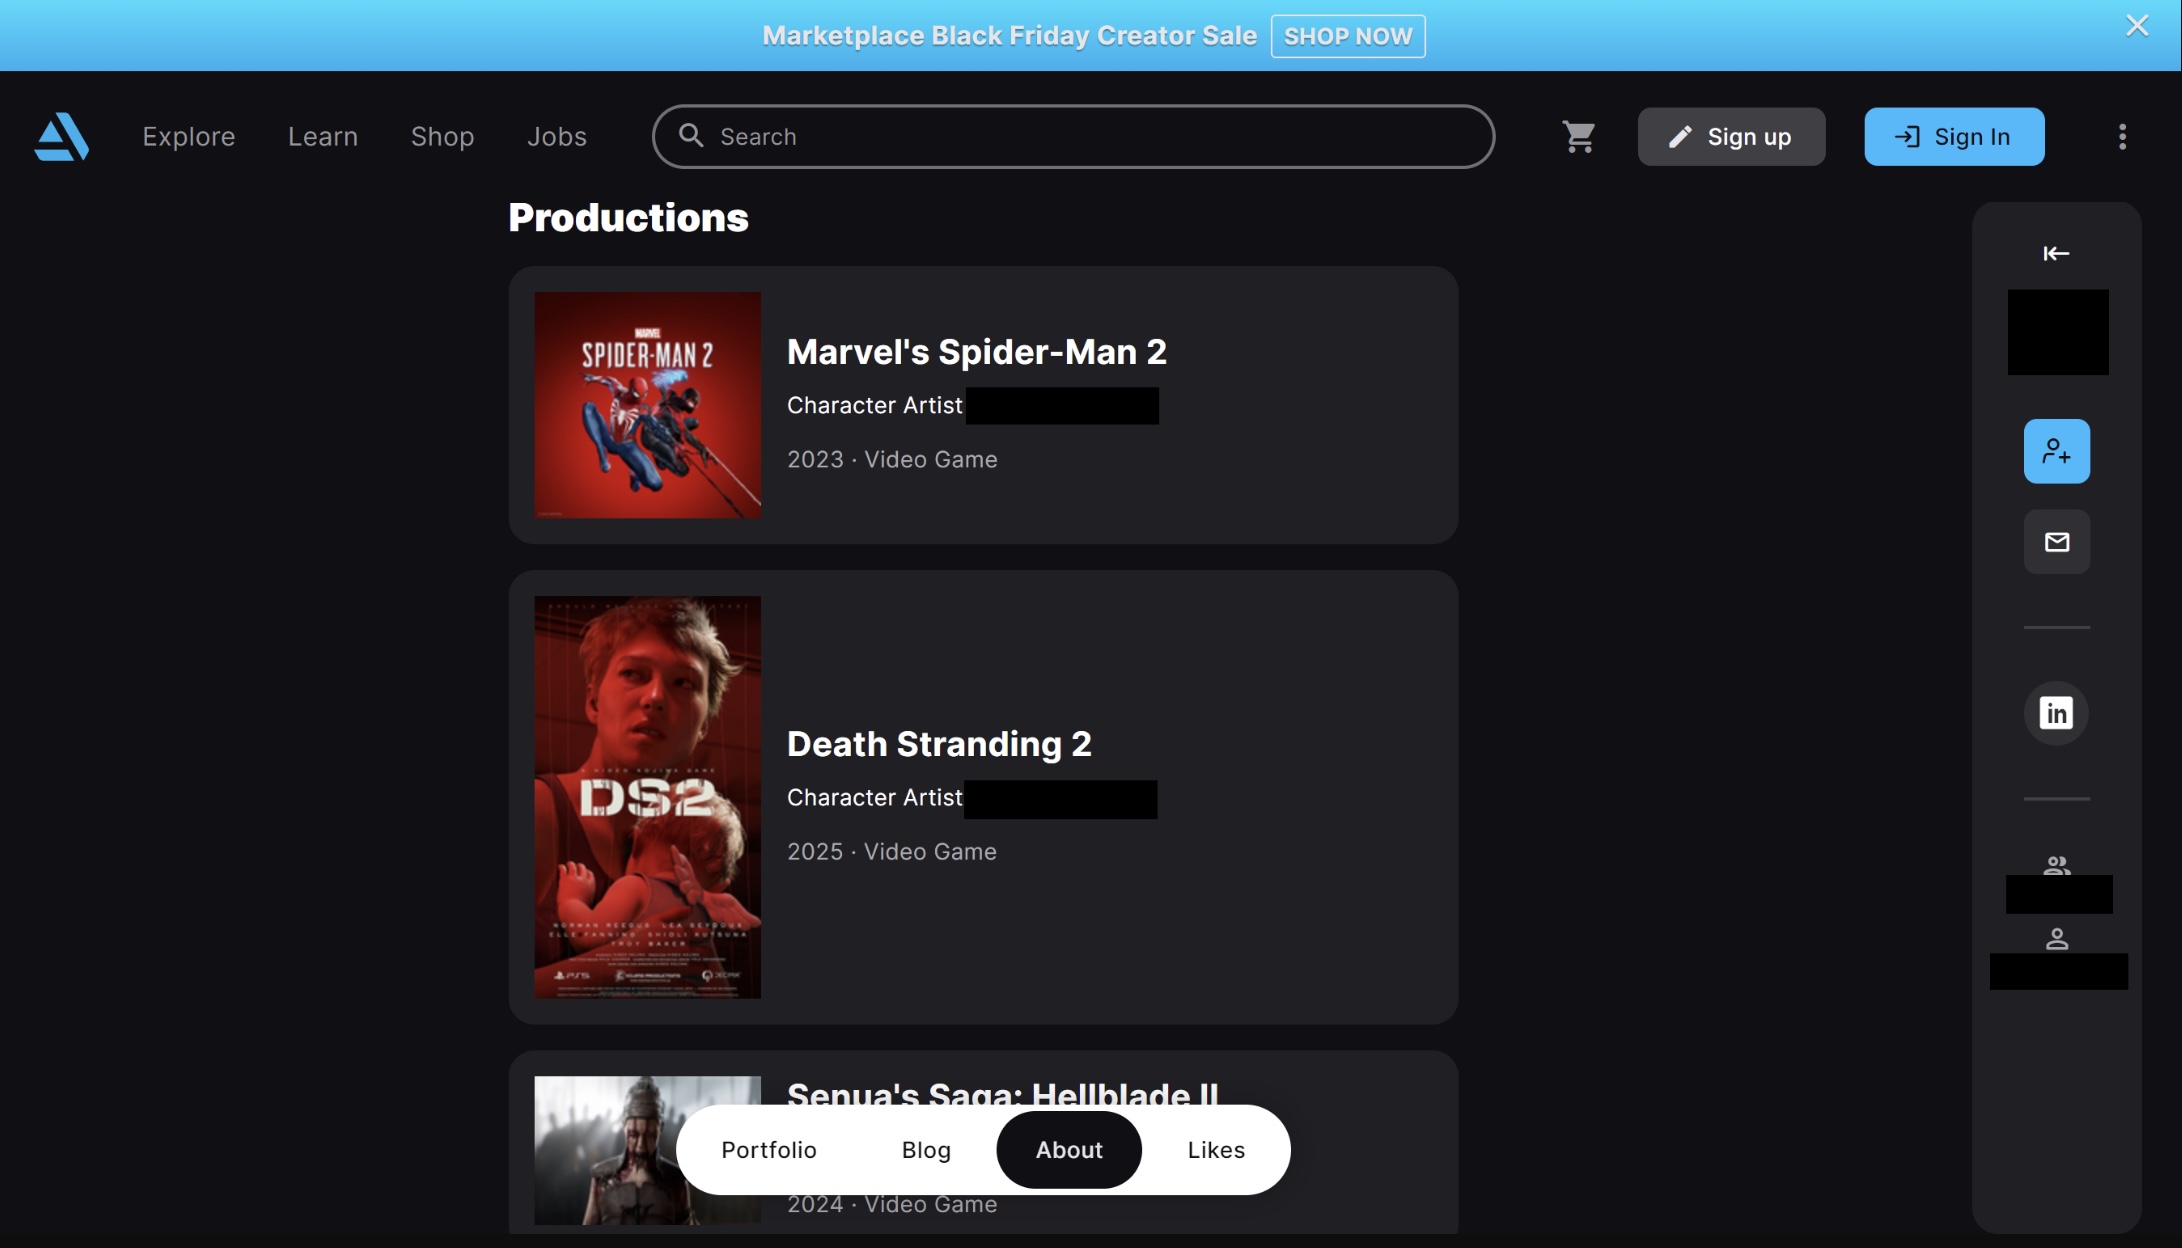Click the group/team icon

pos(2056,864)
